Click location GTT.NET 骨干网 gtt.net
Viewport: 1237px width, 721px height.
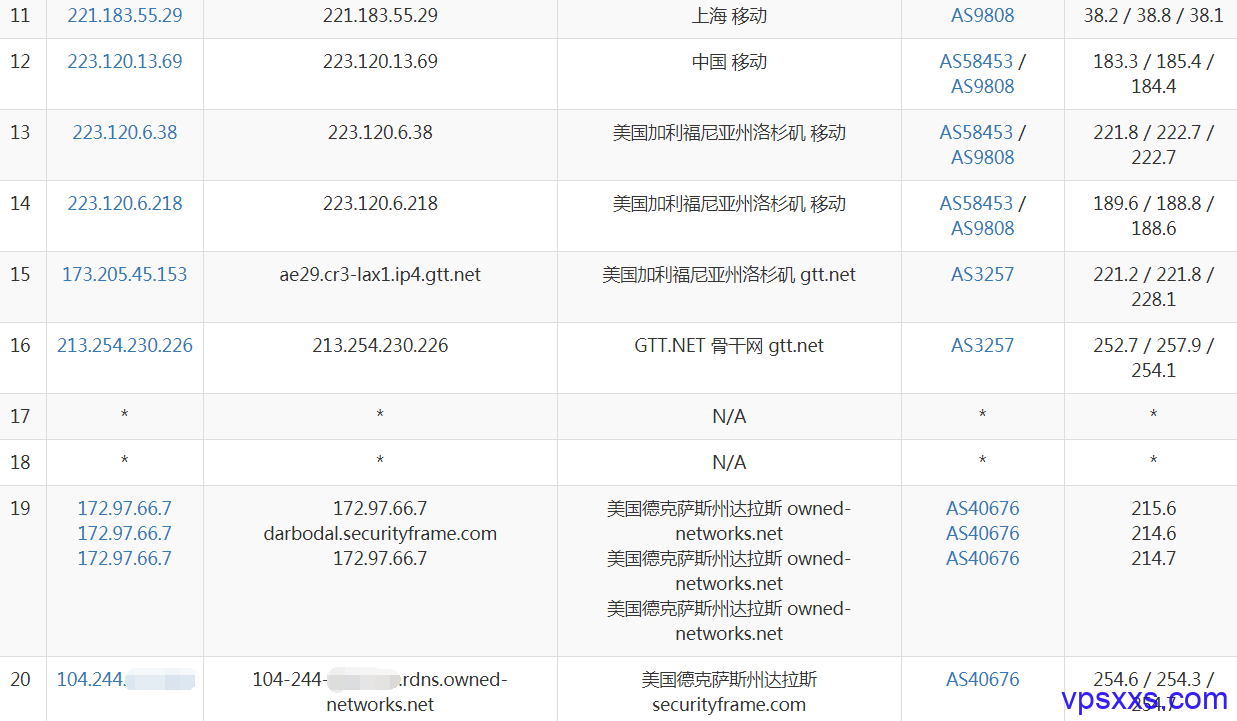click(x=729, y=345)
